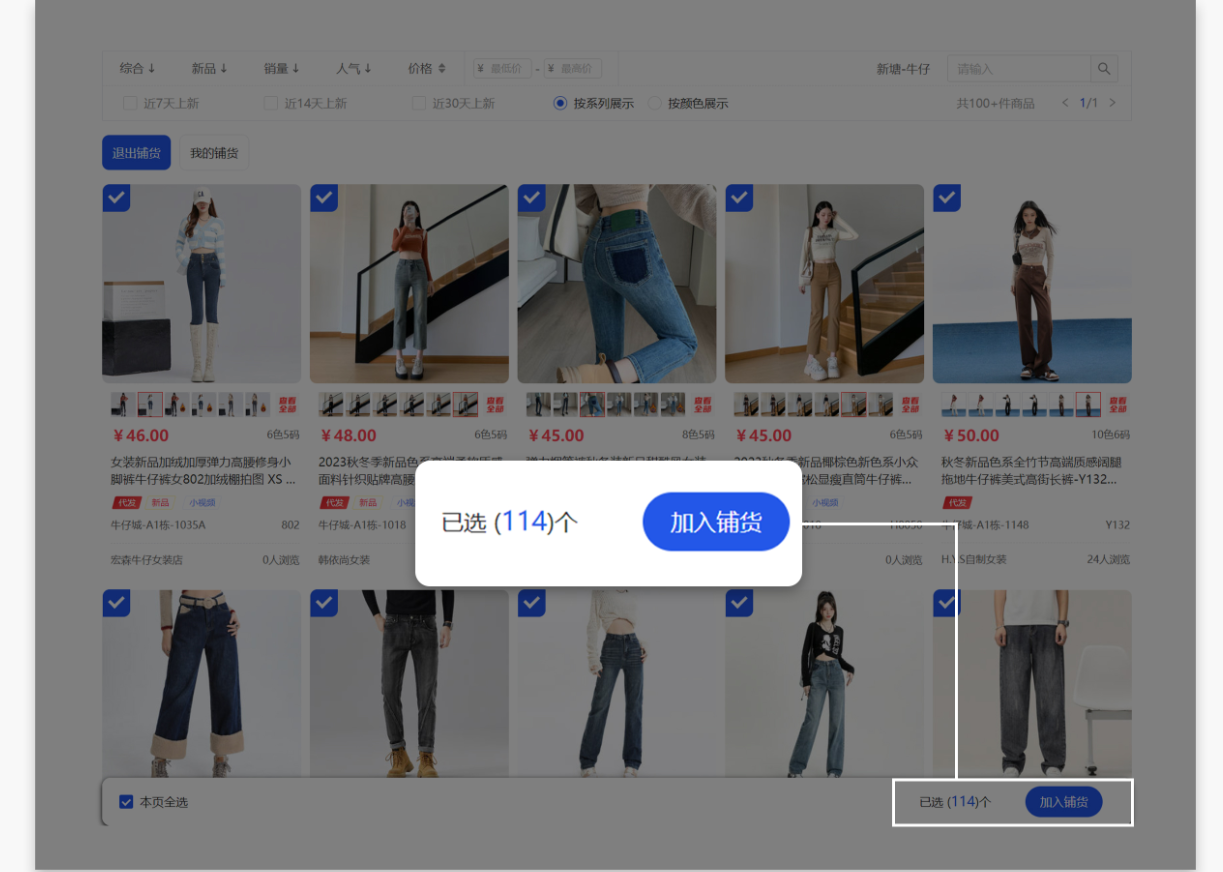Viewport: 1223px width, 872px height.
Task: Uncheck the 本页全选 checkbox
Action: pos(125,801)
